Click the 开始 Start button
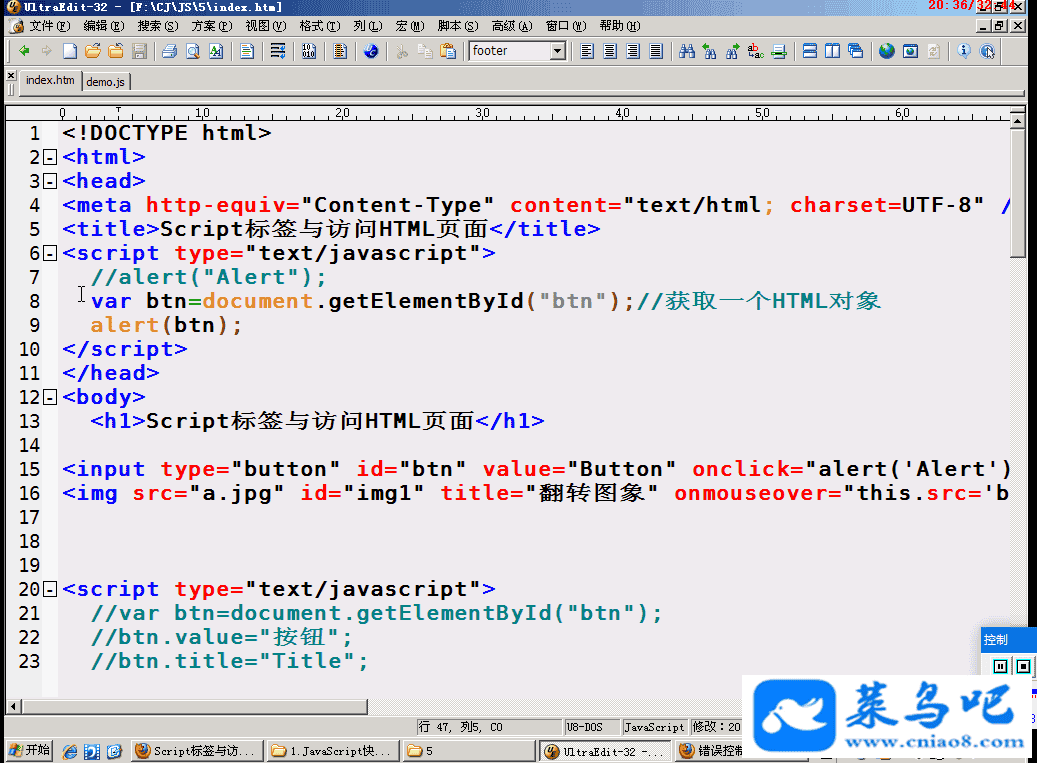This screenshot has height=763, width=1037. point(29,750)
